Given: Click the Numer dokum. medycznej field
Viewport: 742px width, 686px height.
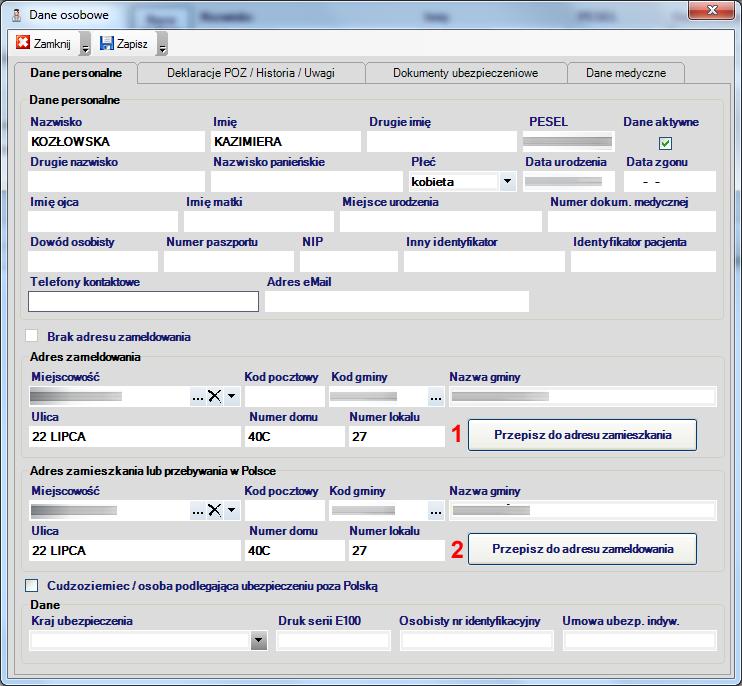Looking at the screenshot, I should tap(632, 221).
